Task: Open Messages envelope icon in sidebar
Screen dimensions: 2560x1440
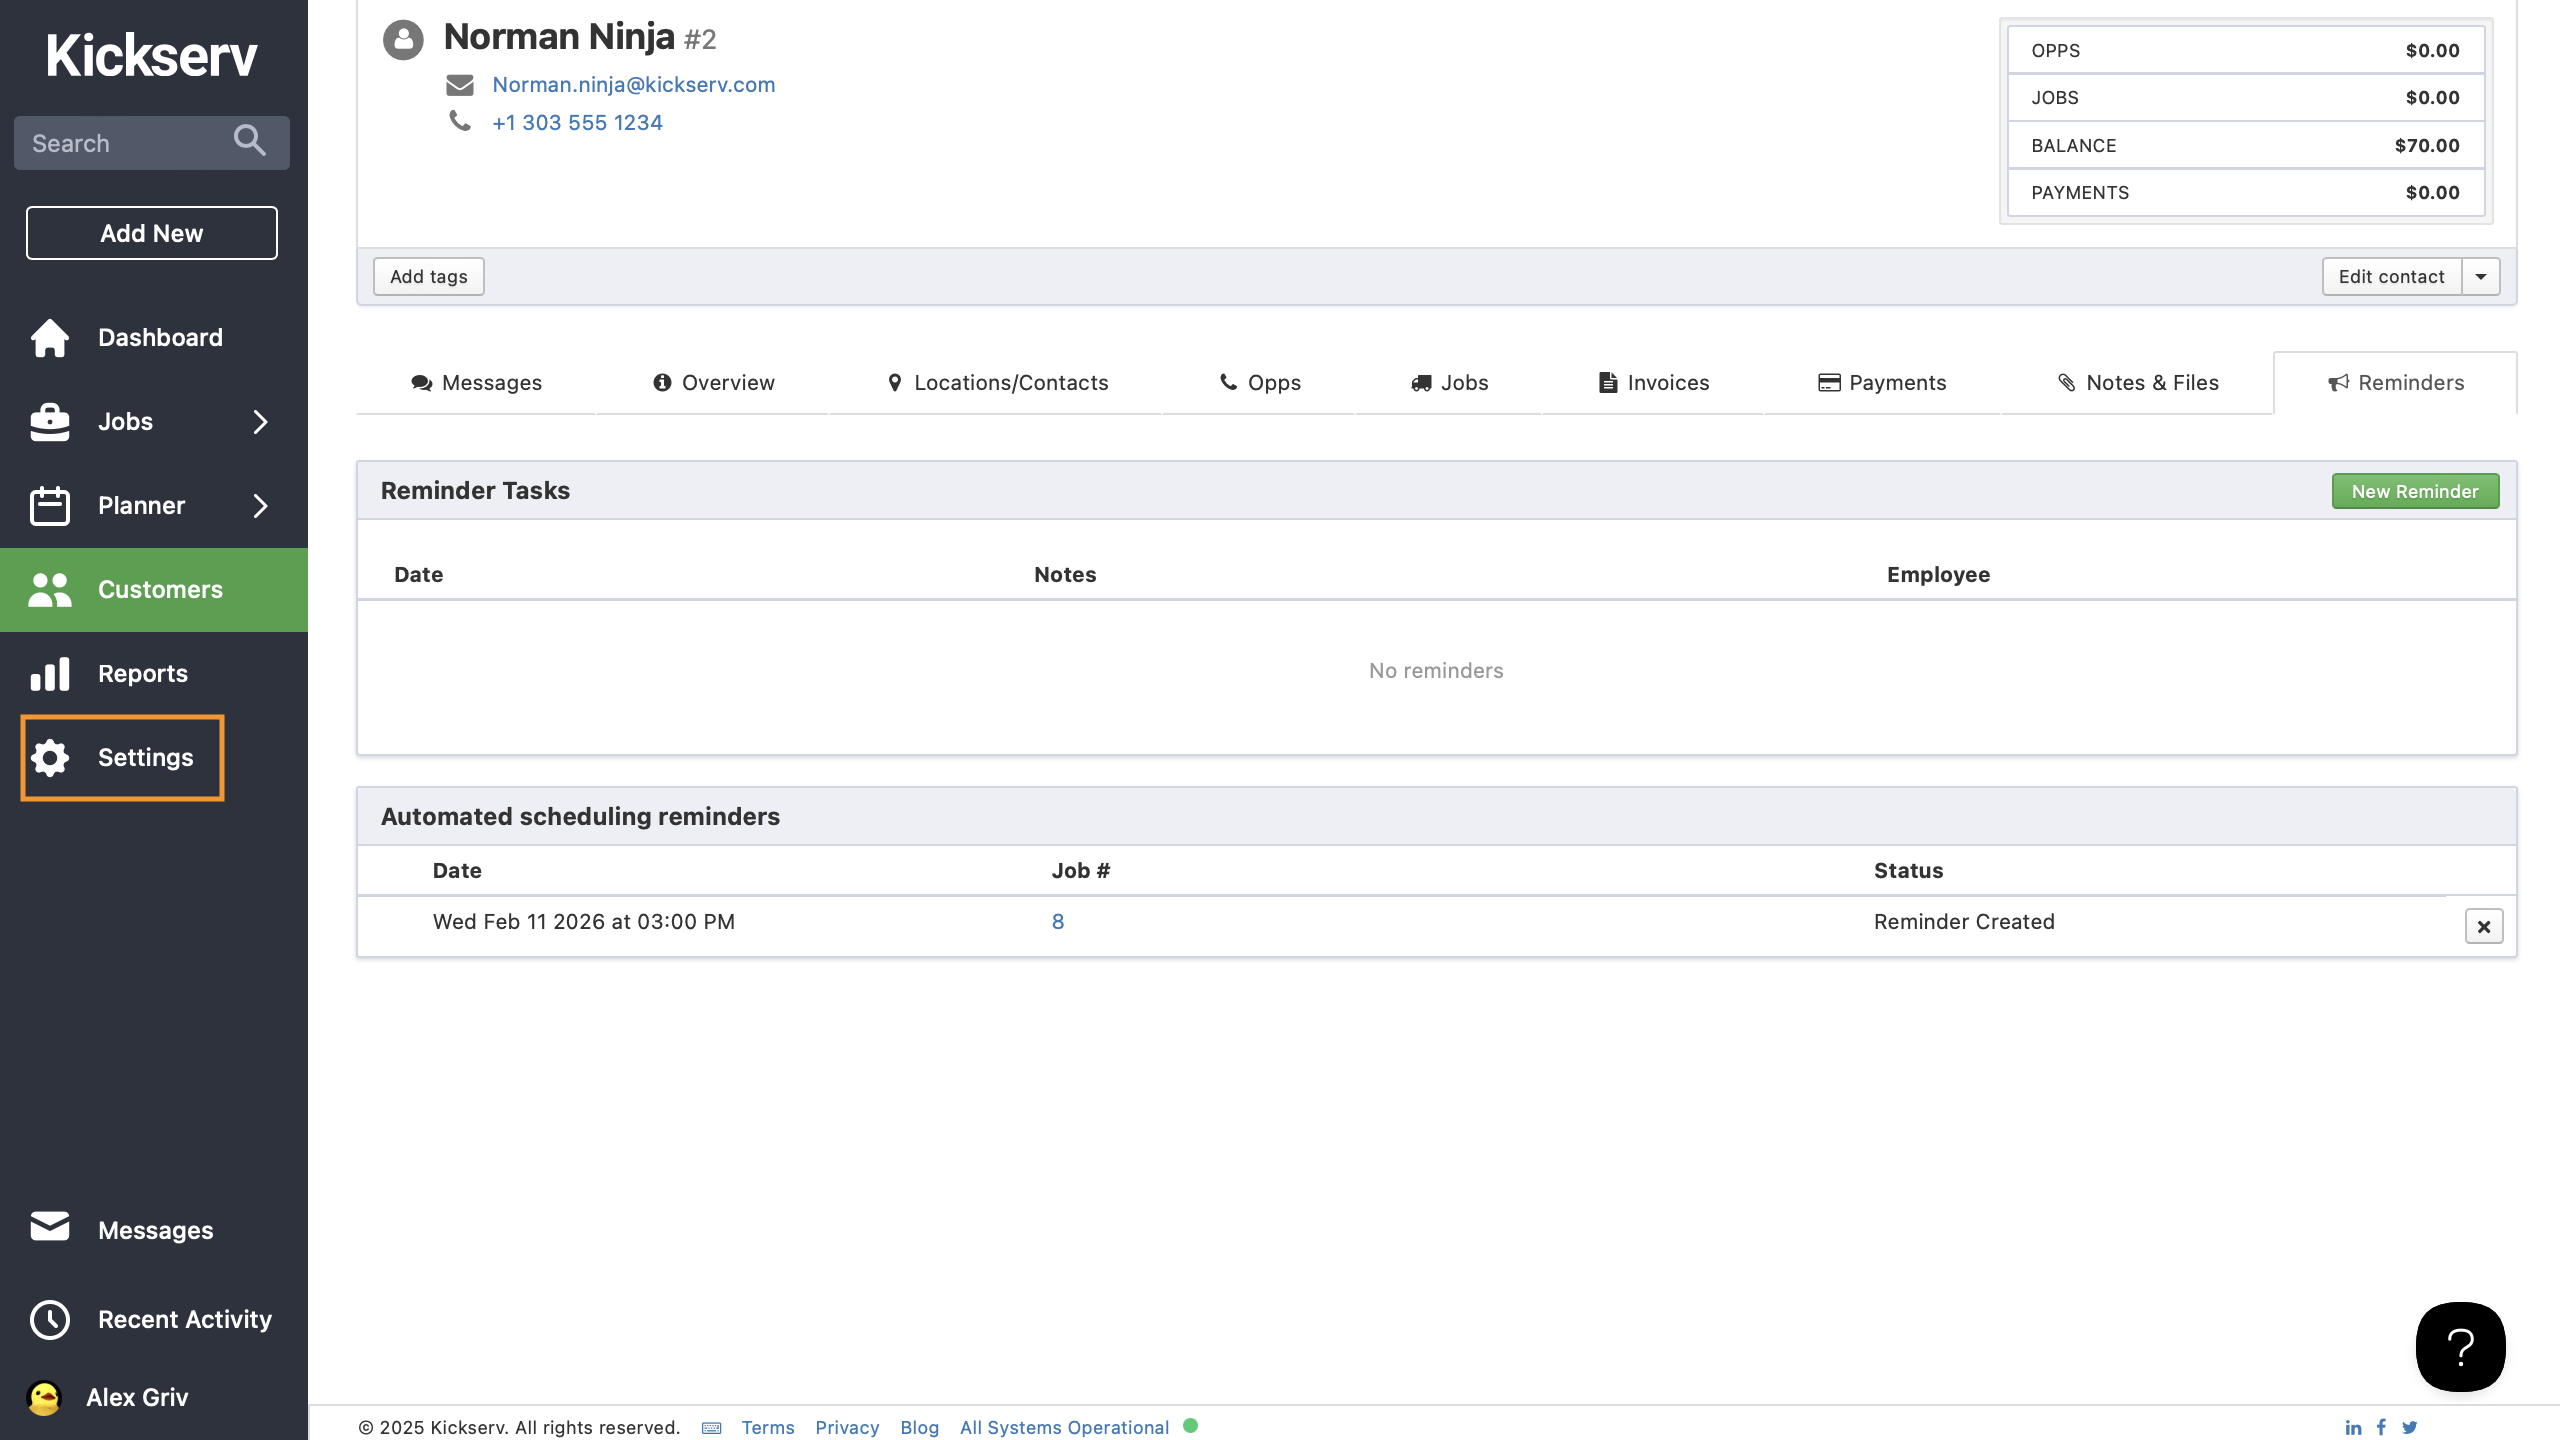Action: click(50, 1228)
